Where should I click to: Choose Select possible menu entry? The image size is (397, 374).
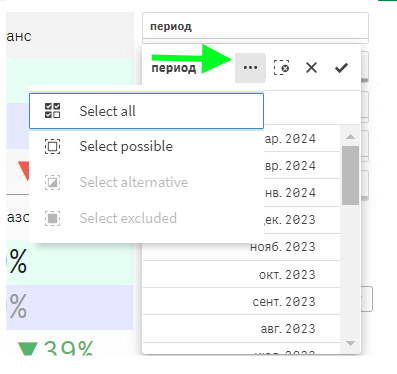coord(146,147)
